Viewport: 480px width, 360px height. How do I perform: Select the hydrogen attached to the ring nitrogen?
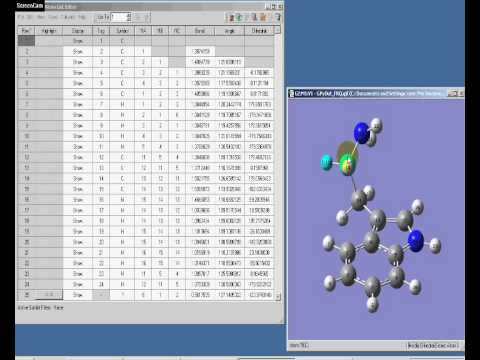coord(435,246)
